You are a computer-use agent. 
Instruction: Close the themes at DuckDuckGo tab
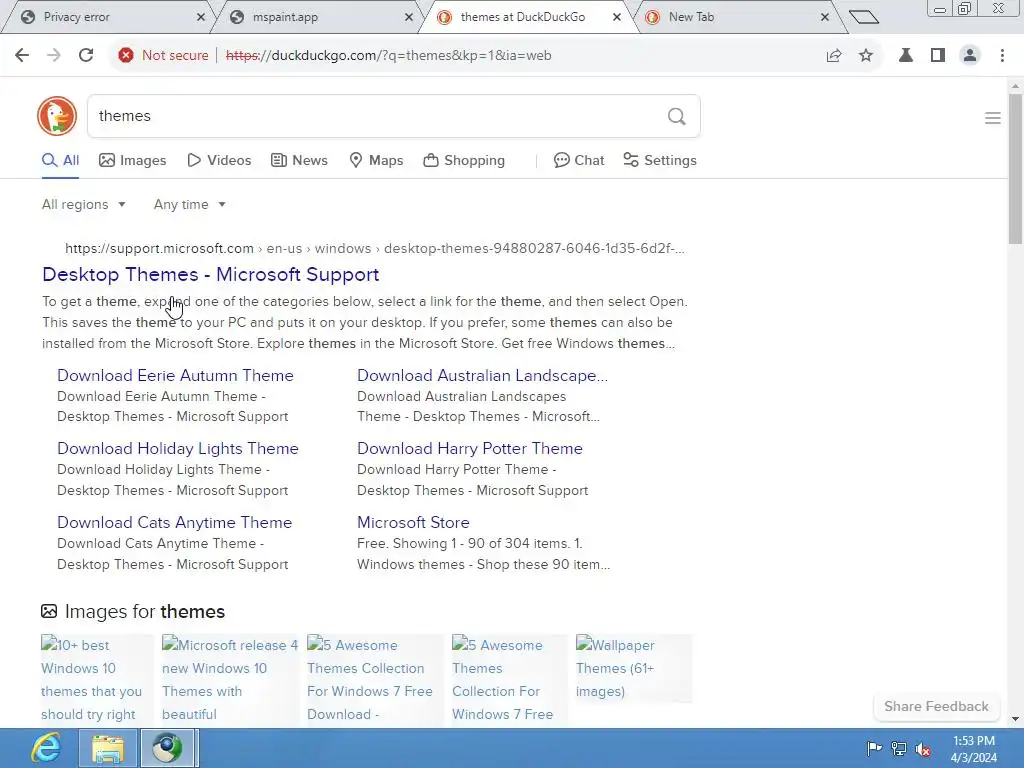coord(616,17)
